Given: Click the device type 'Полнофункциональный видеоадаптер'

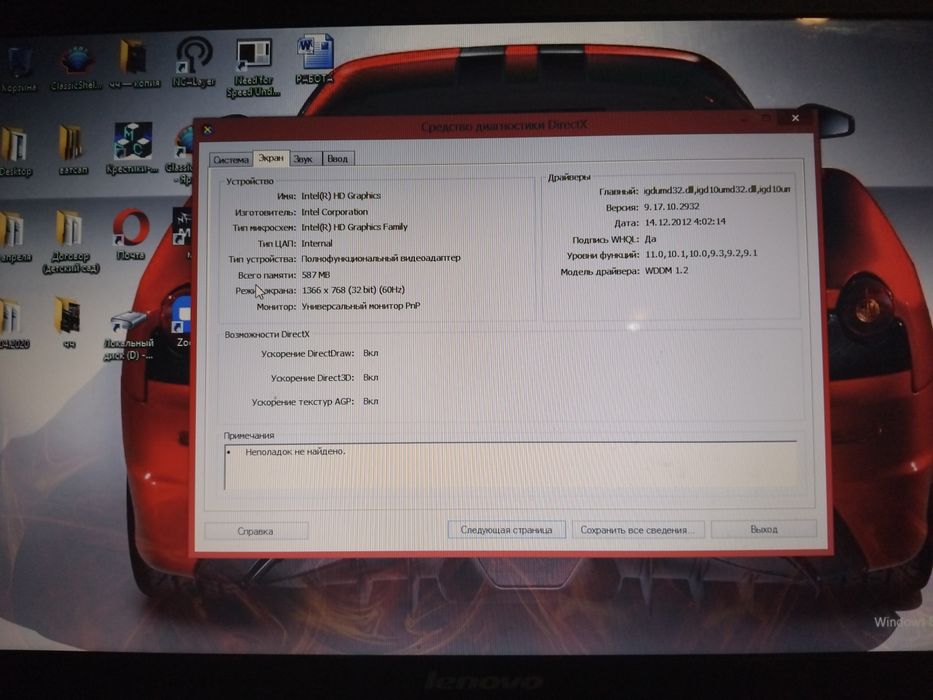Looking at the screenshot, I should [x=381, y=258].
